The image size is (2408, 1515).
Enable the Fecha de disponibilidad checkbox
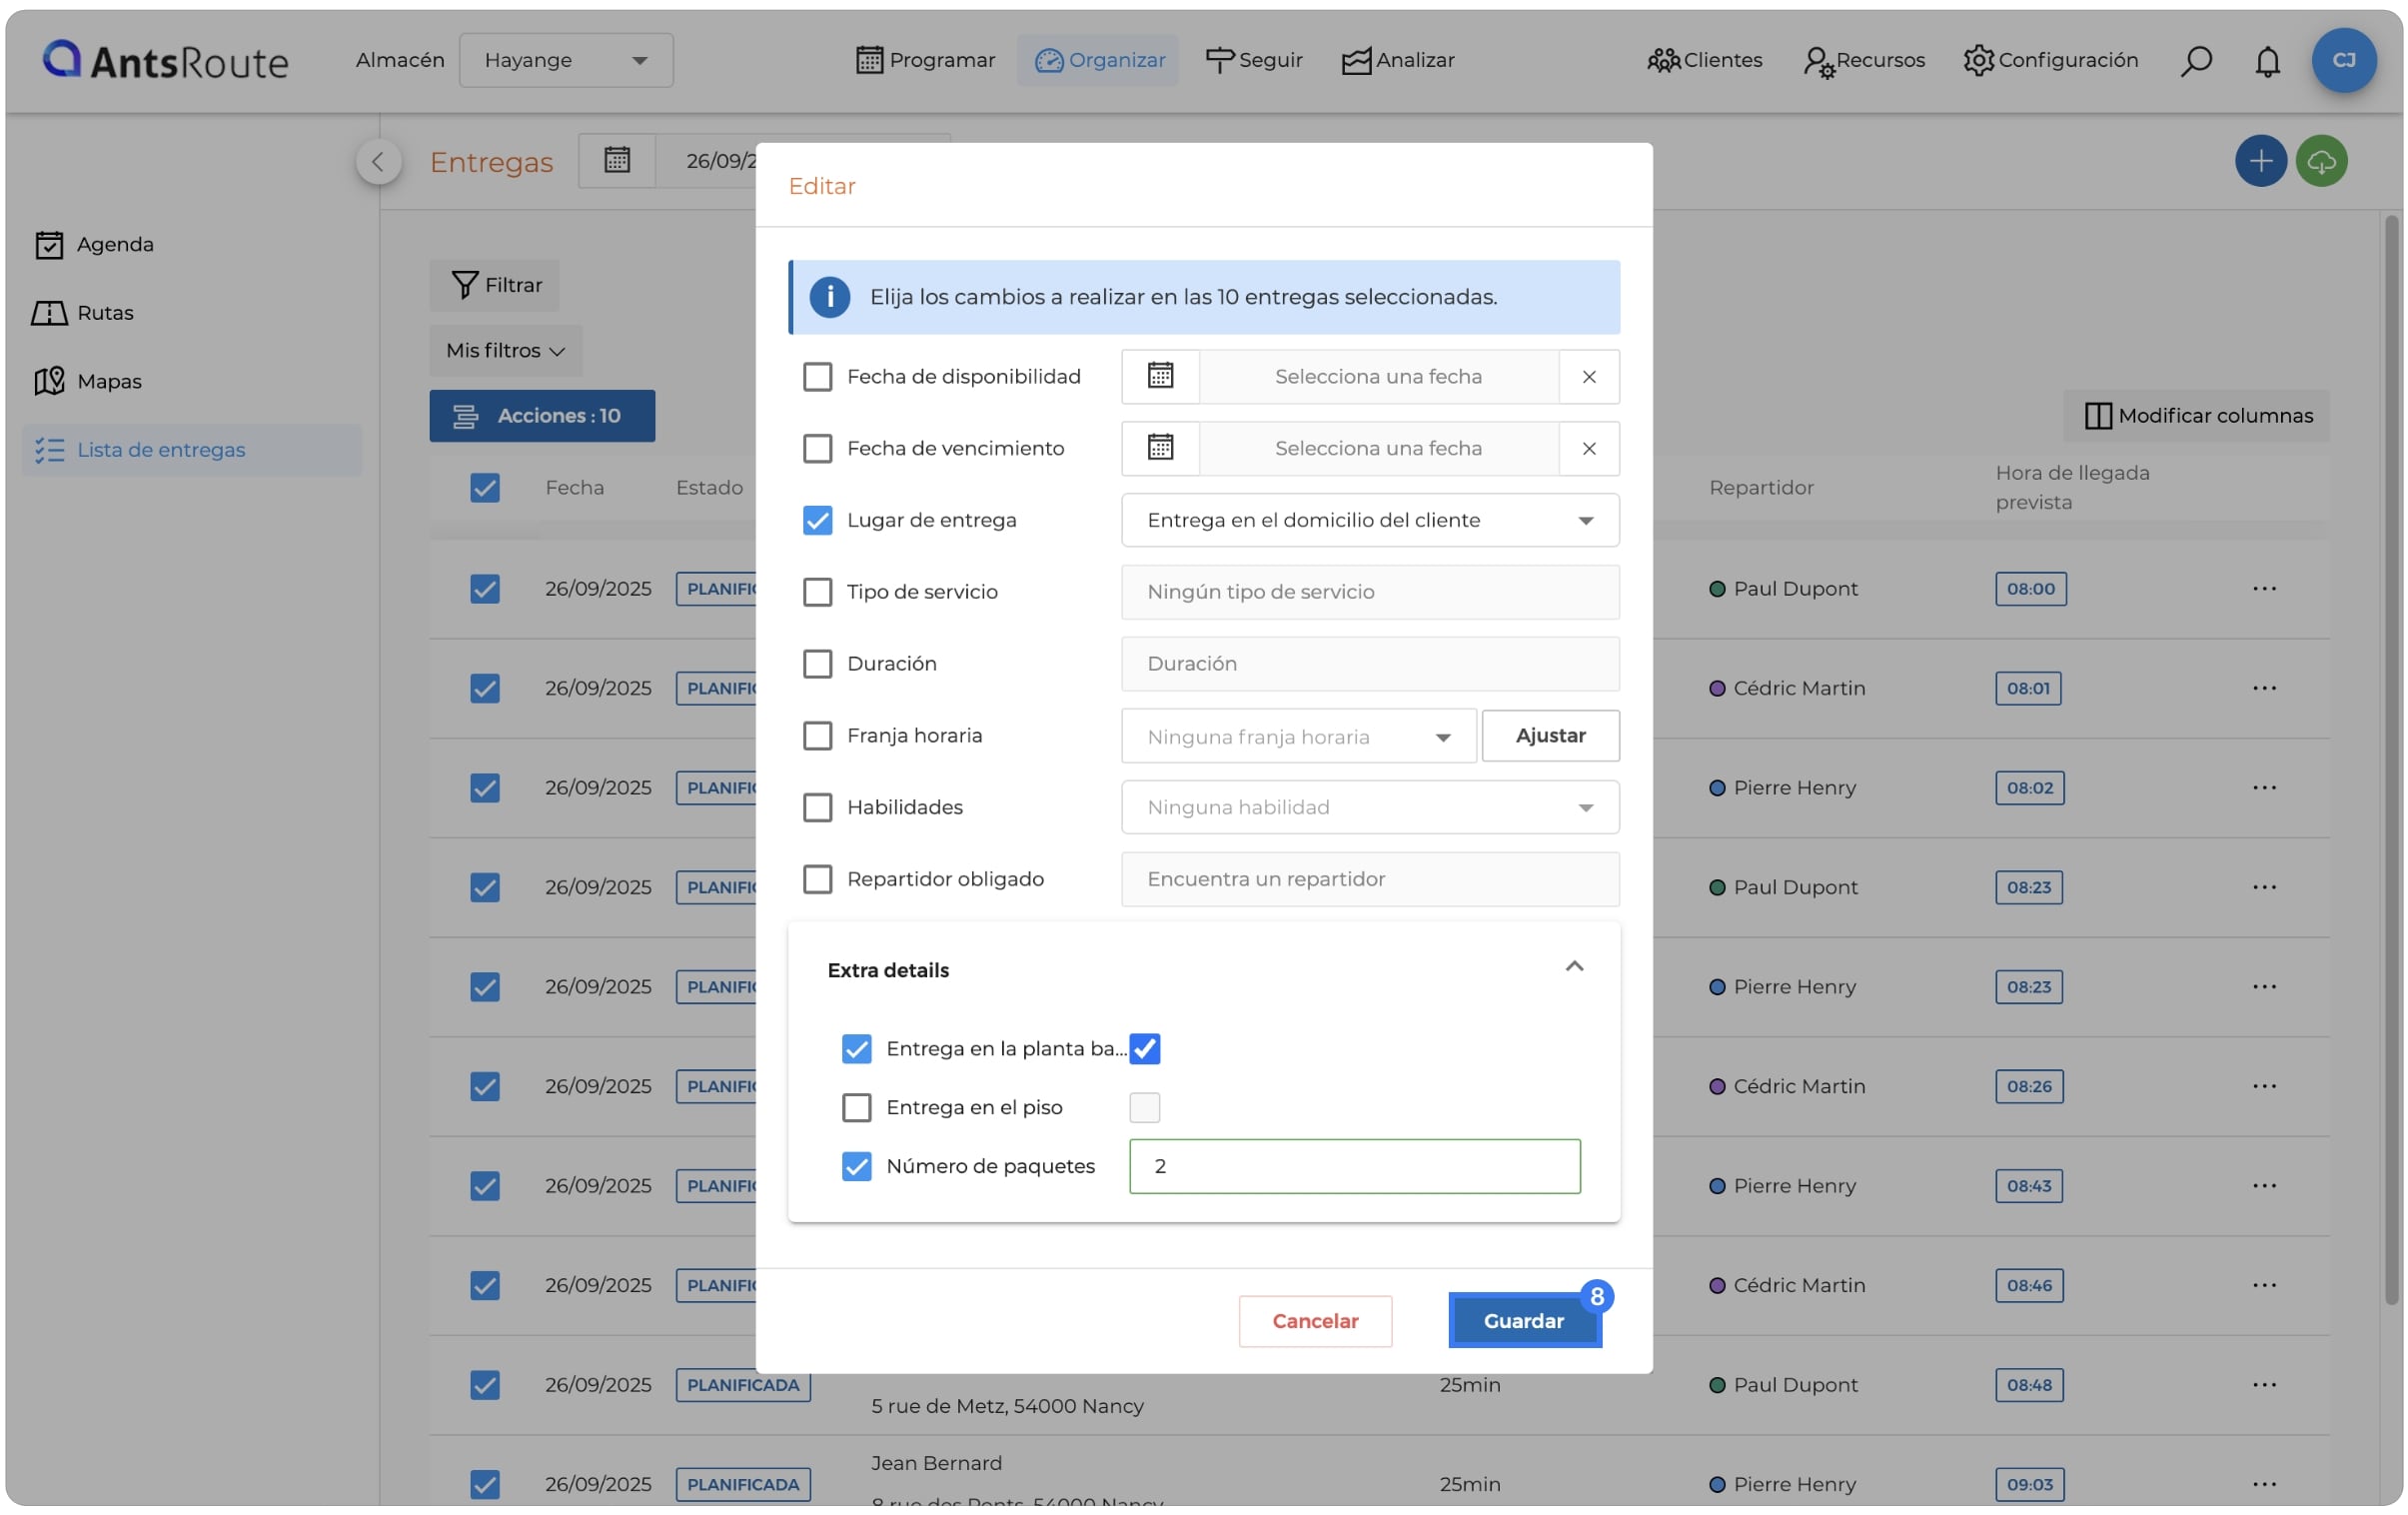[817, 377]
